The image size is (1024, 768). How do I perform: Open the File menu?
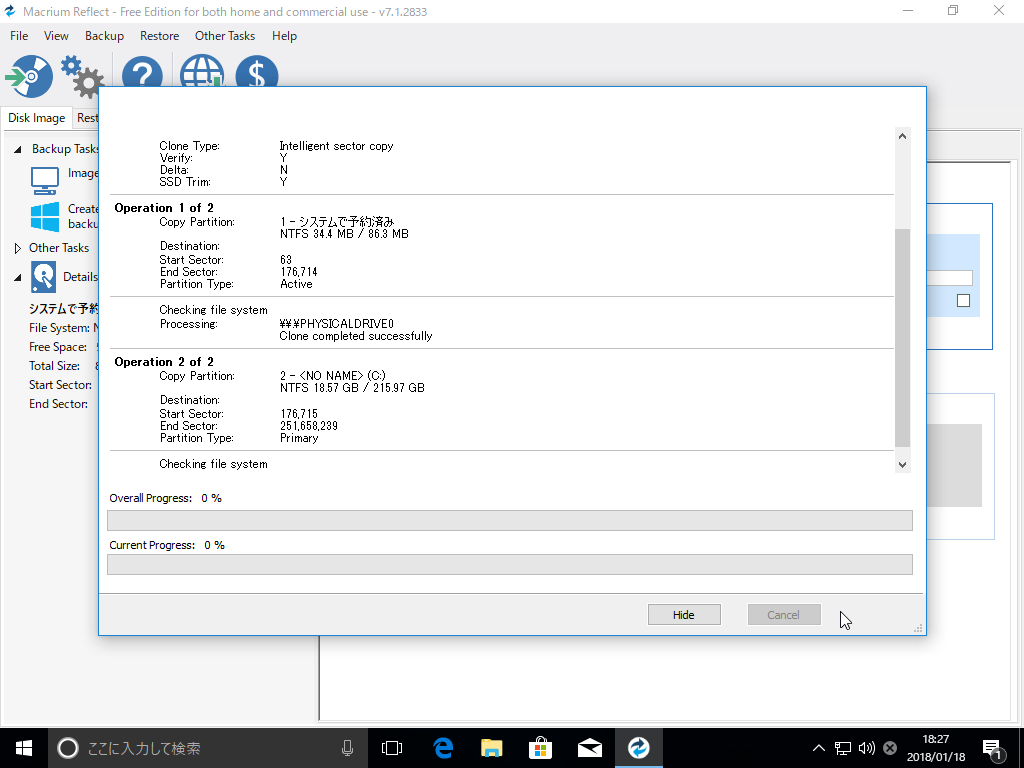point(19,36)
